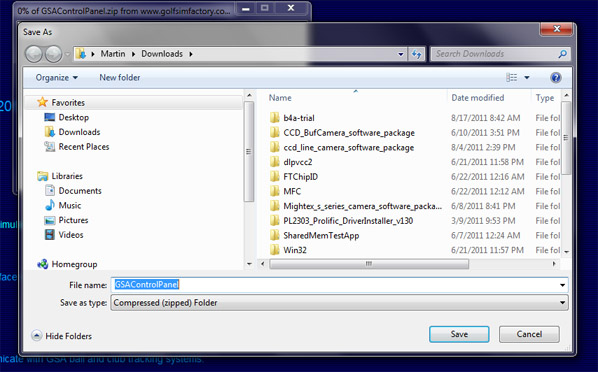Click the horizontal scrollbar of file list
This screenshot has height=372, width=598.
coord(369,264)
